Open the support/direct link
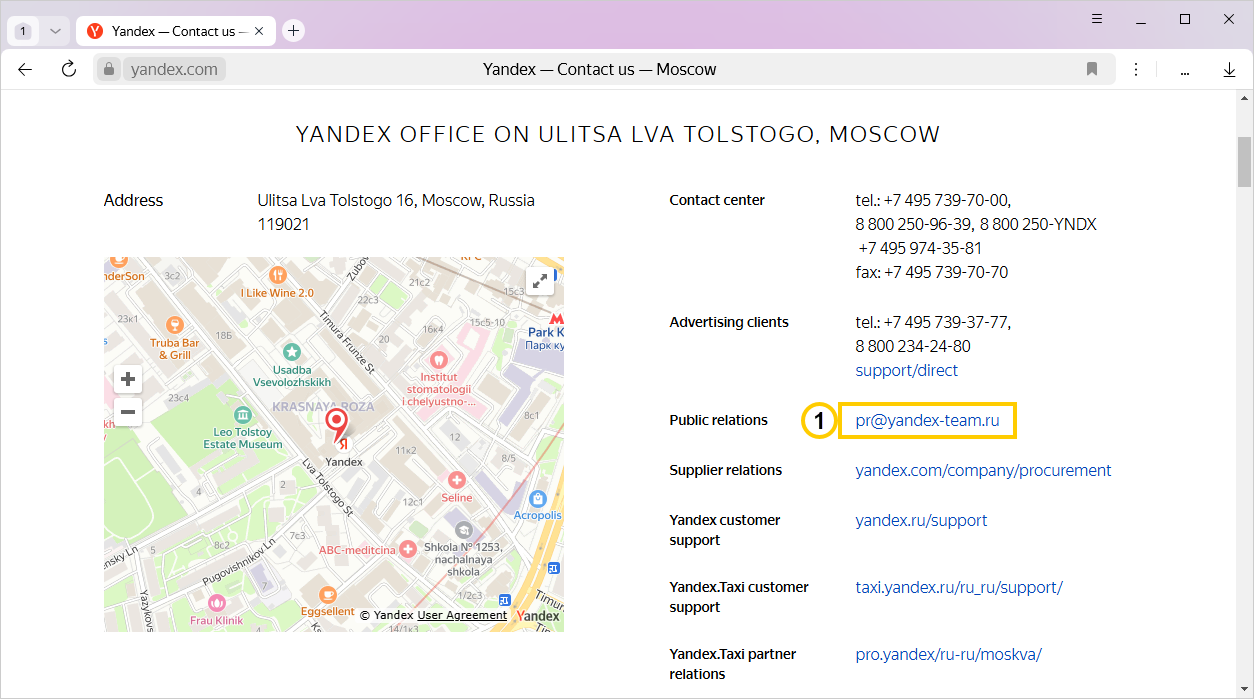 coord(906,370)
